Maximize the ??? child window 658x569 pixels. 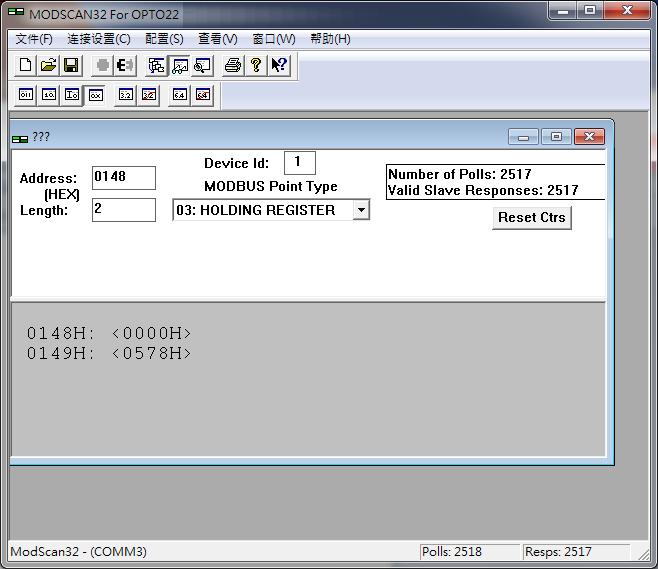tap(556, 137)
